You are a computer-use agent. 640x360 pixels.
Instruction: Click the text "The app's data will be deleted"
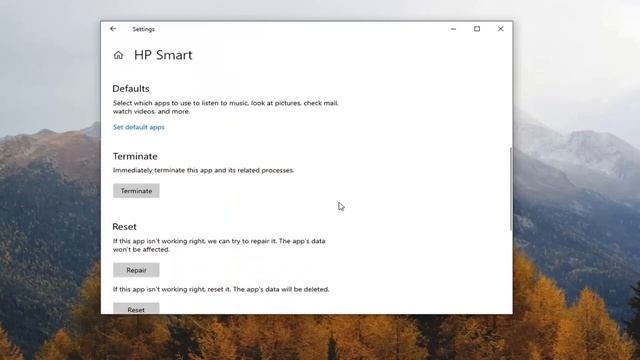281,289
